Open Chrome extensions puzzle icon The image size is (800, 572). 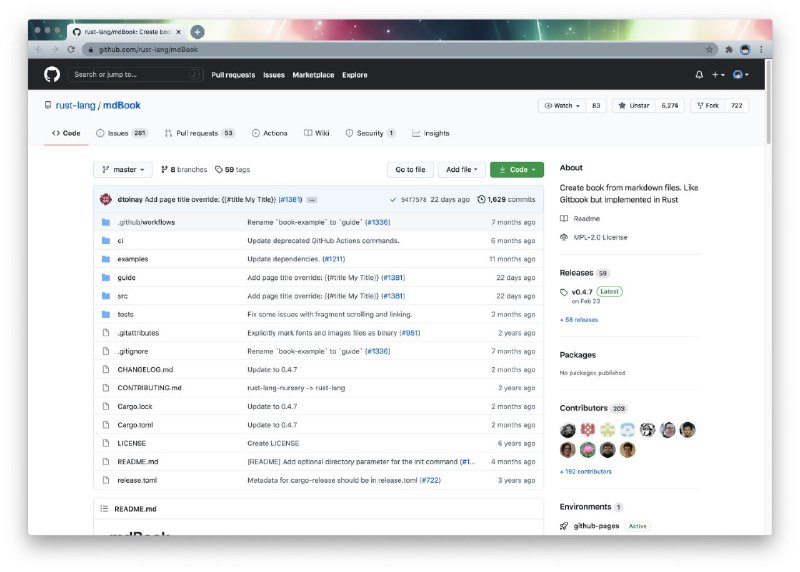tap(729, 49)
